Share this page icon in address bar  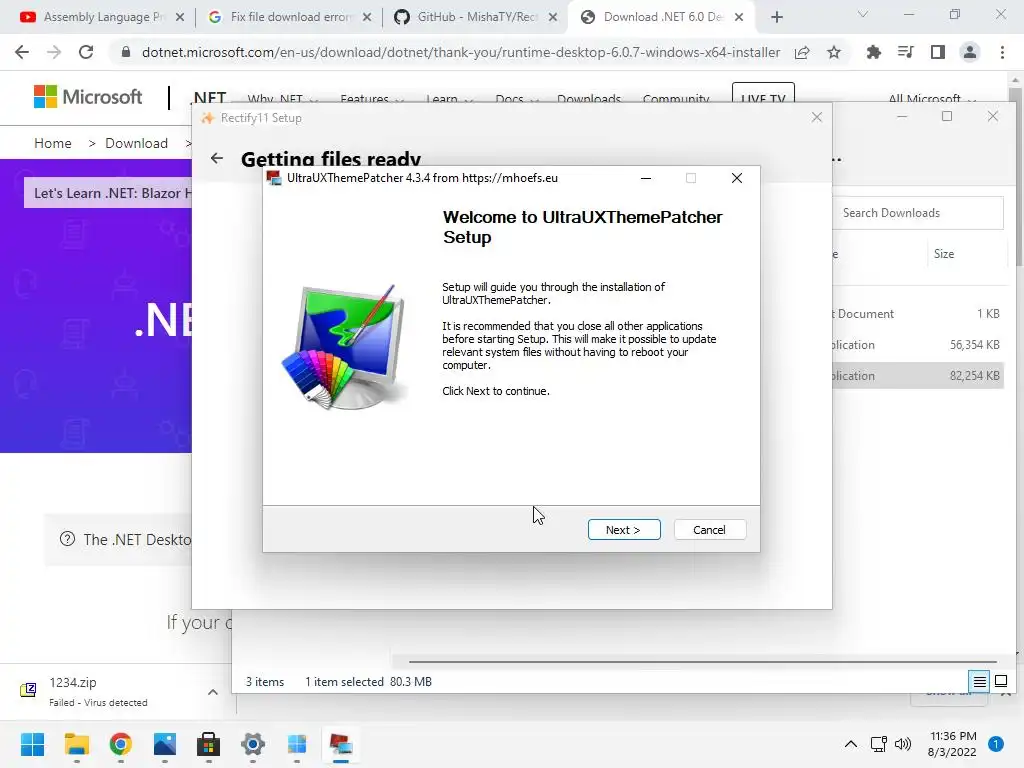802,52
